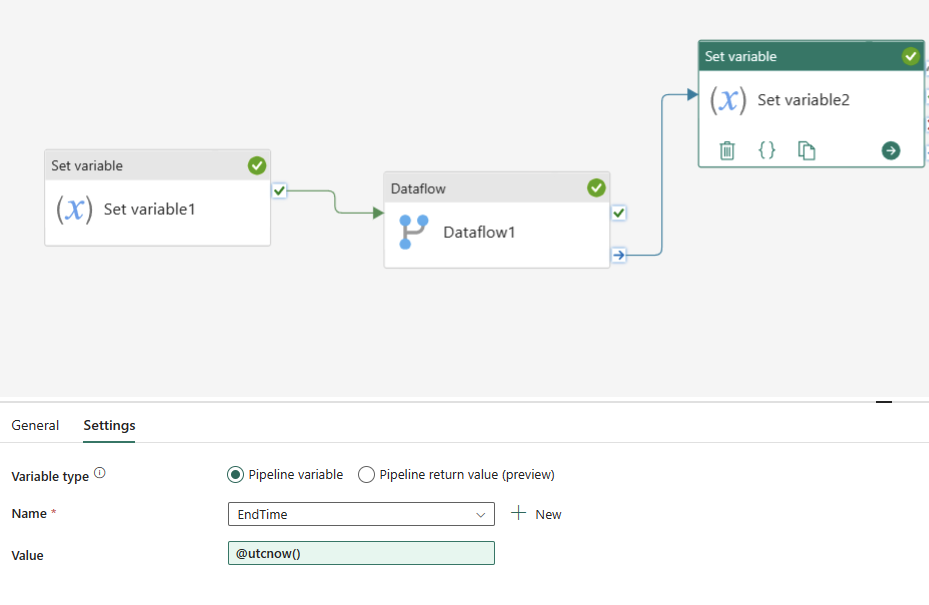Click the Value field containing @utcnow()

click(x=361, y=553)
